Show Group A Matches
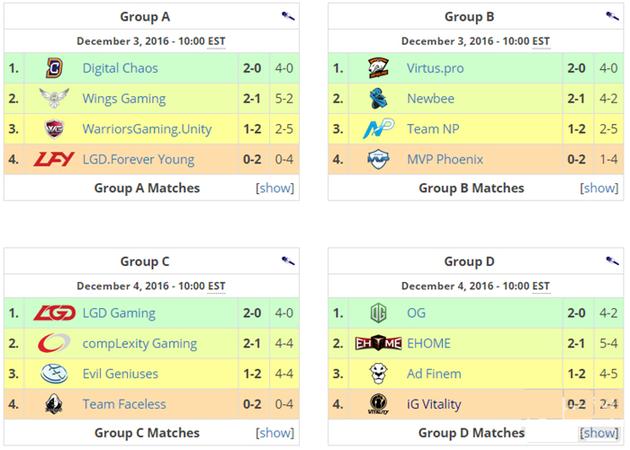Screen dimensions: 630x450 coord(274,188)
